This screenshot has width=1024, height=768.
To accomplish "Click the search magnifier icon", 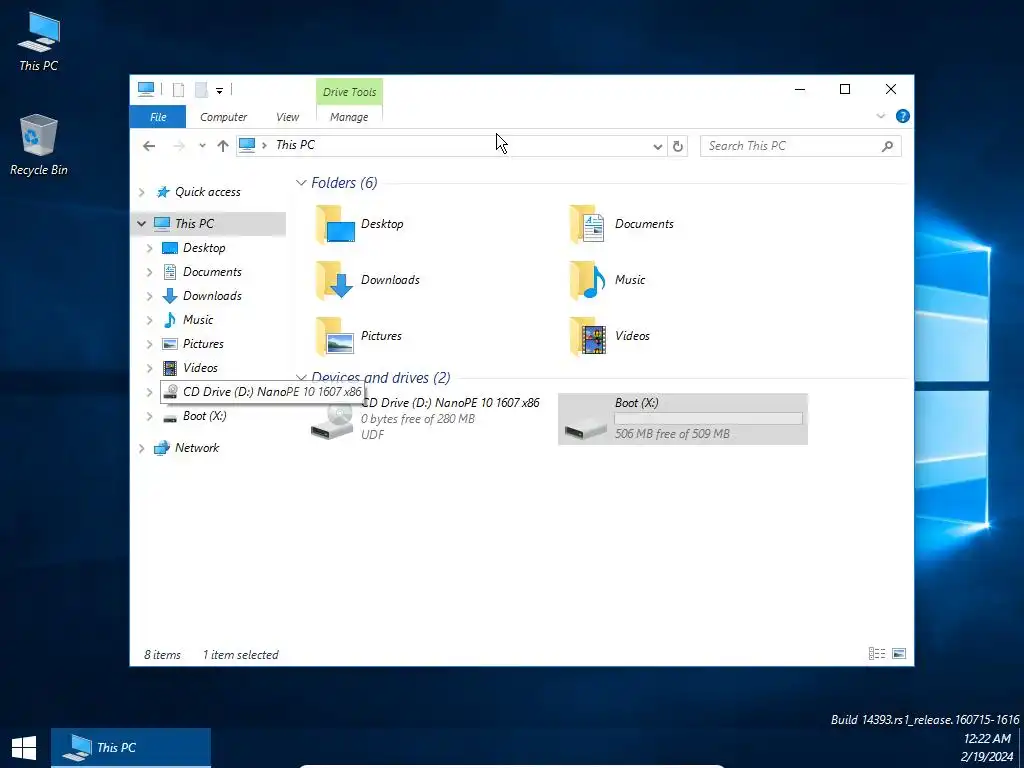I will click(887, 146).
